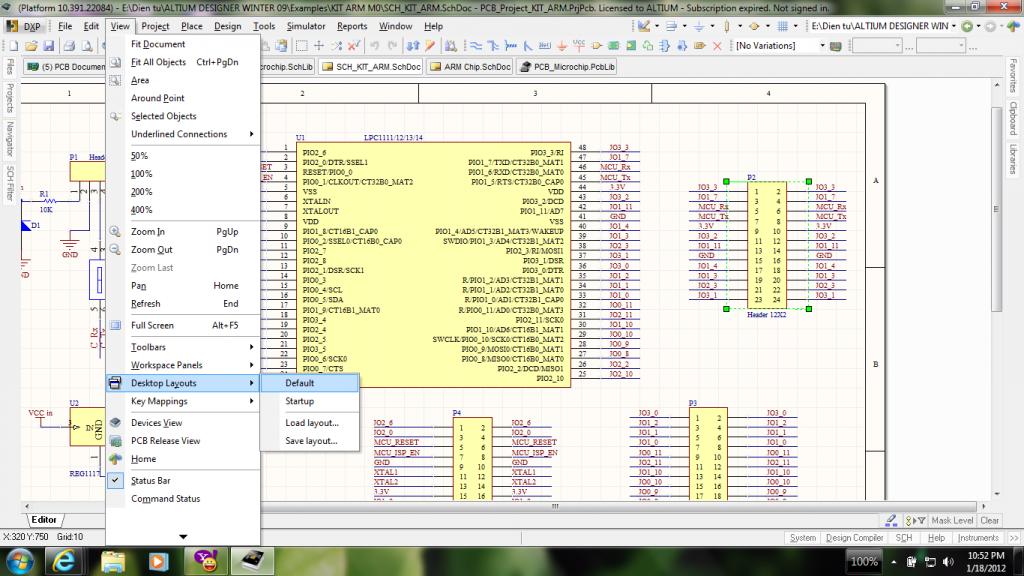Click the Home cloud icon at top right

coord(1012,27)
